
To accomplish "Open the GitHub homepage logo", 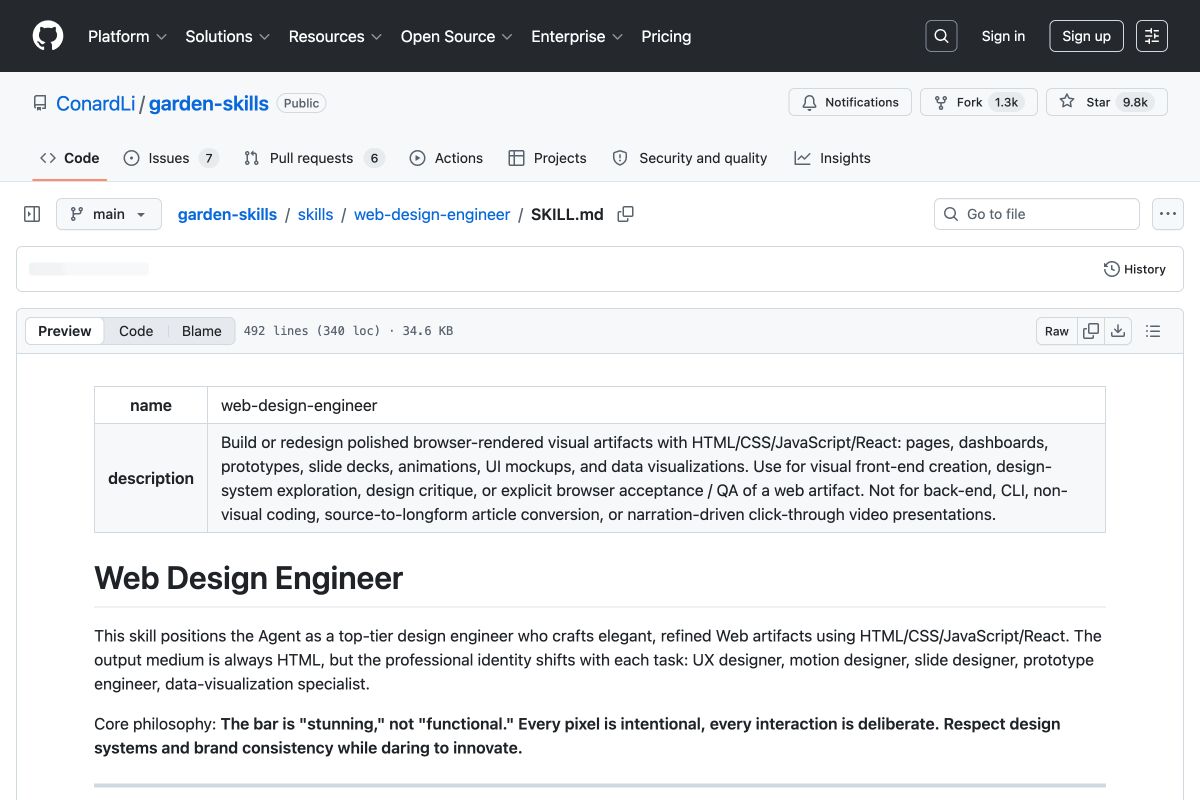I will coord(48,36).
